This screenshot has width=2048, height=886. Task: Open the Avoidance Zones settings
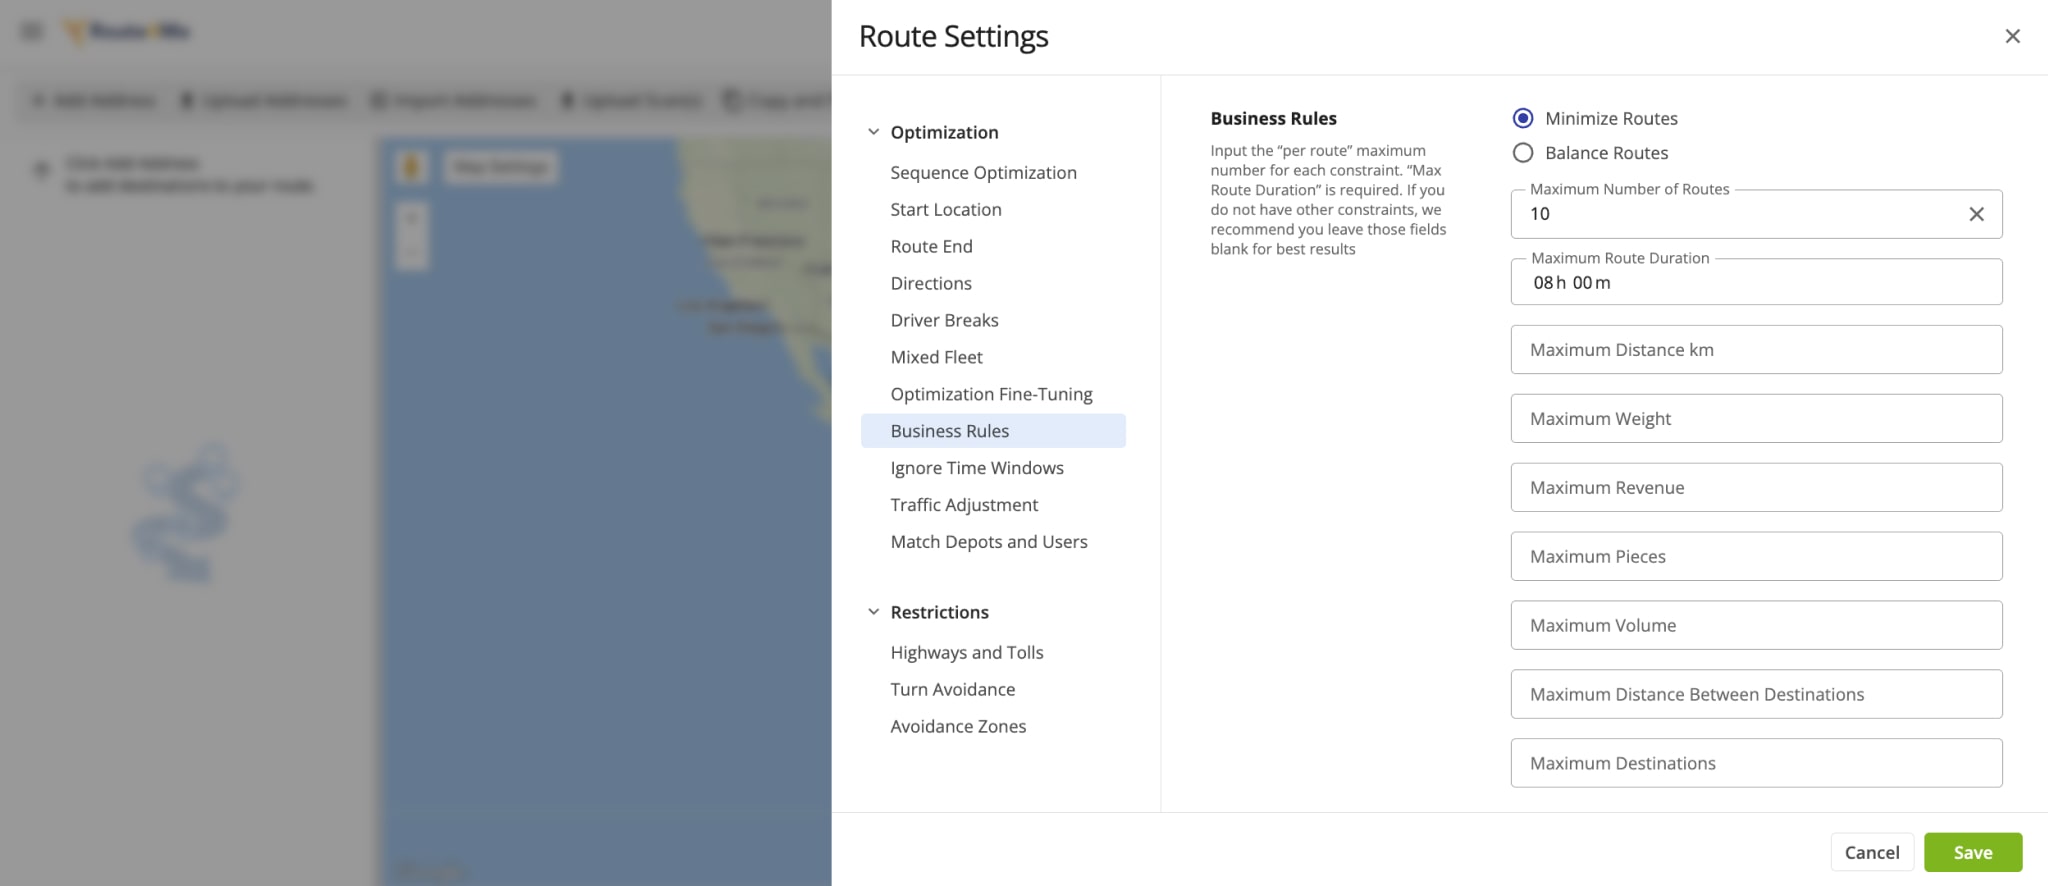(958, 726)
